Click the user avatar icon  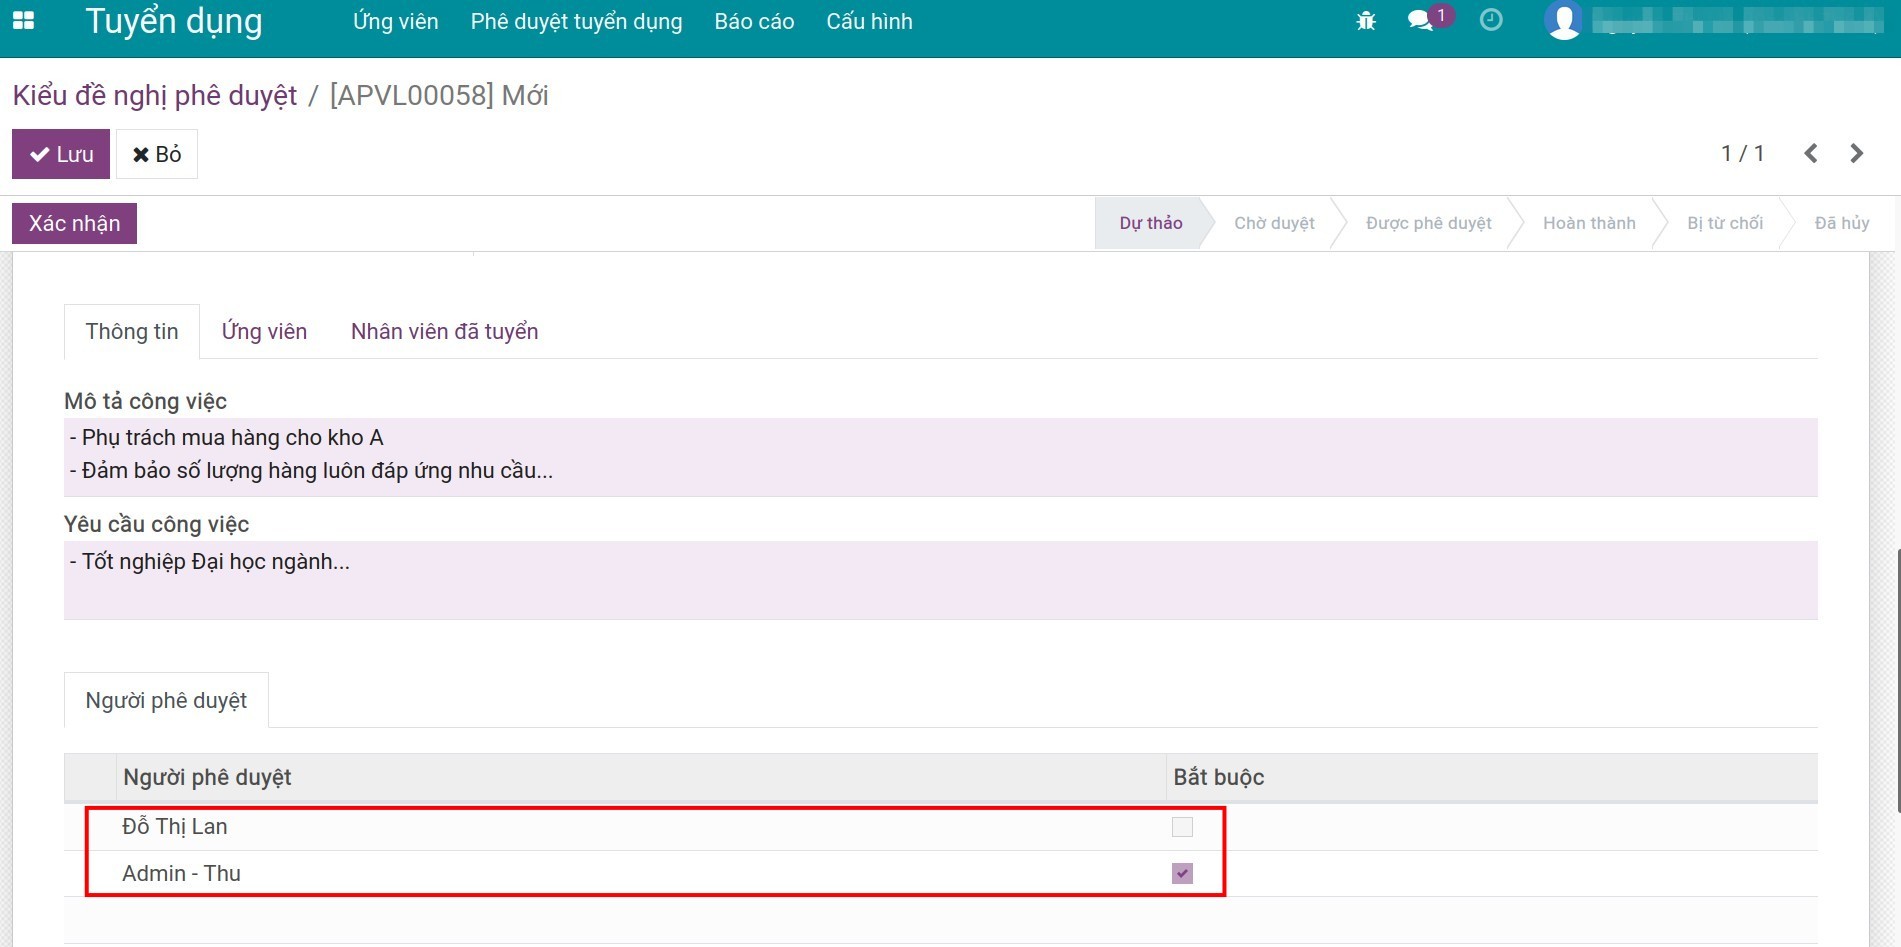(x=1564, y=21)
